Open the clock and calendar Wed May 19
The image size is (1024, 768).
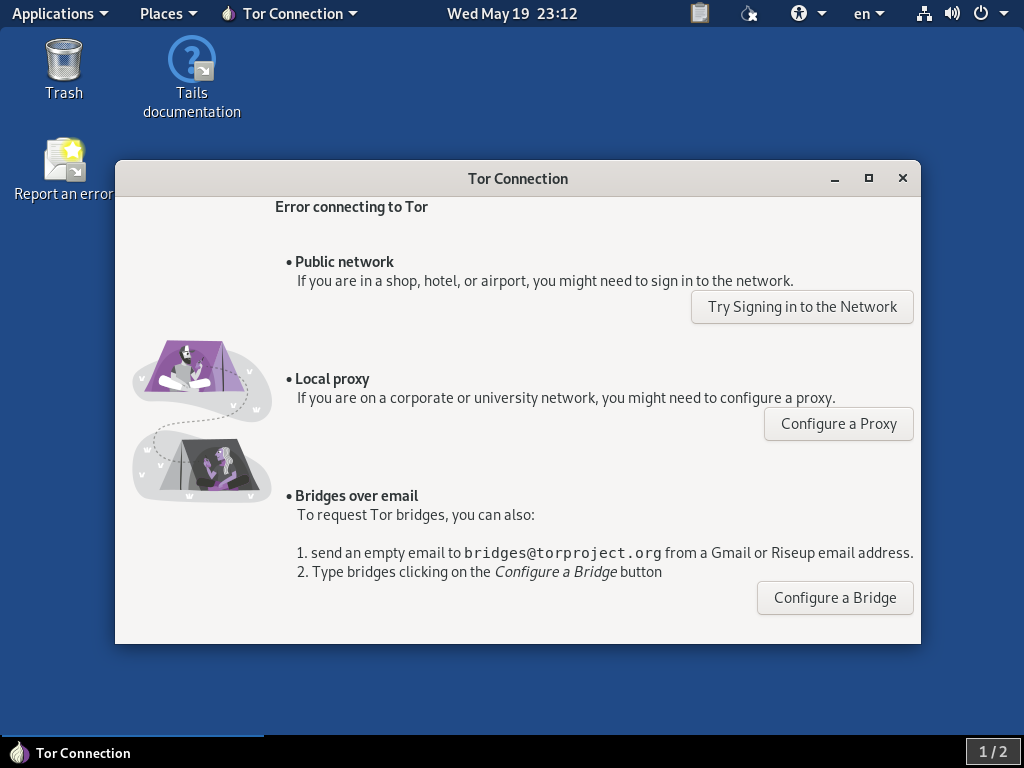tap(512, 13)
